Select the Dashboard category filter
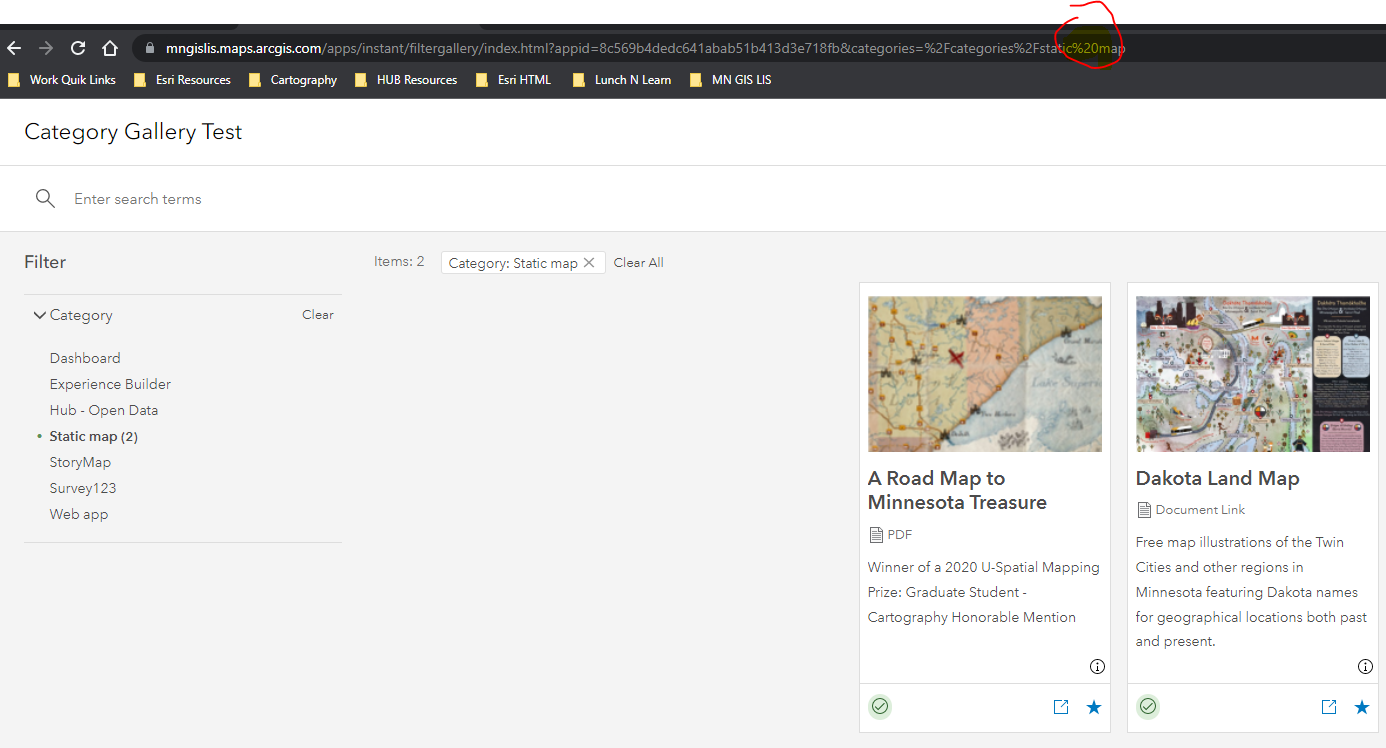 85,358
